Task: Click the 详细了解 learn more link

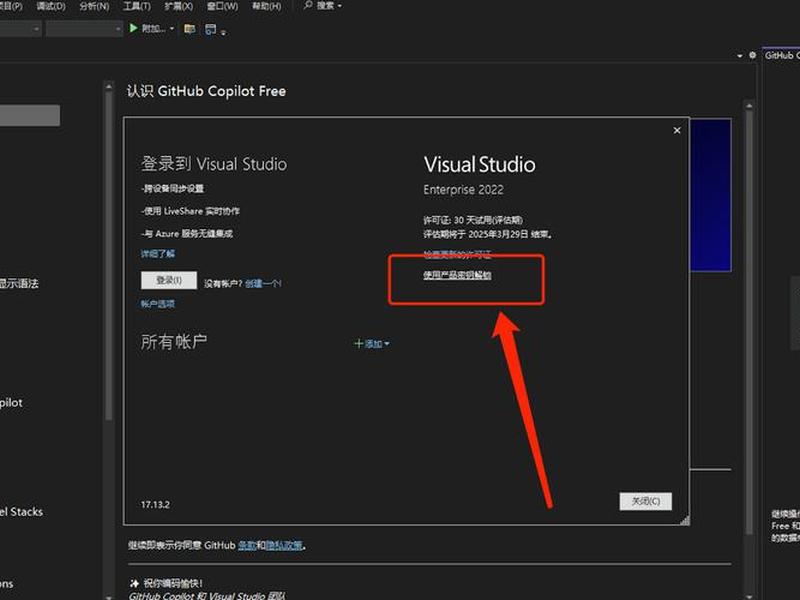Action: pyautogui.click(x=158, y=254)
